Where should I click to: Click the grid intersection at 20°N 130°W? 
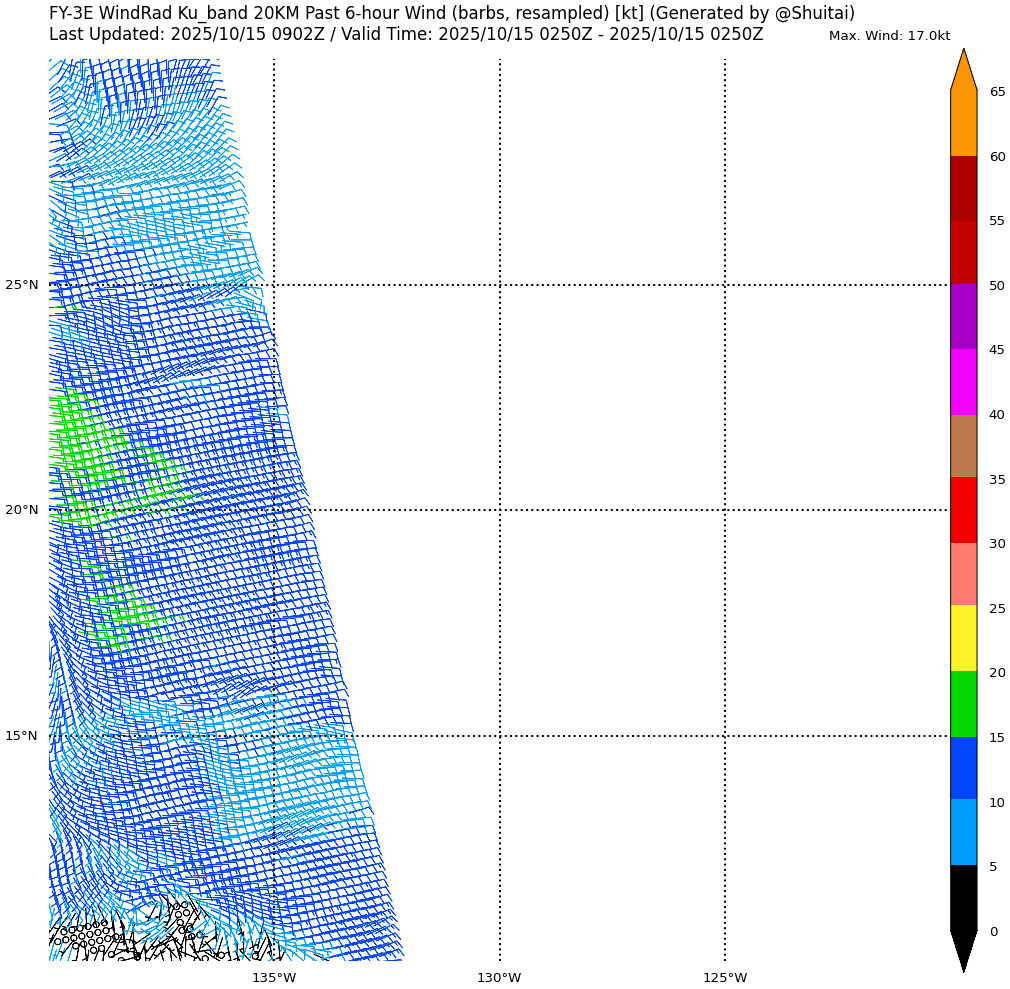pyautogui.click(x=500, y=510)
